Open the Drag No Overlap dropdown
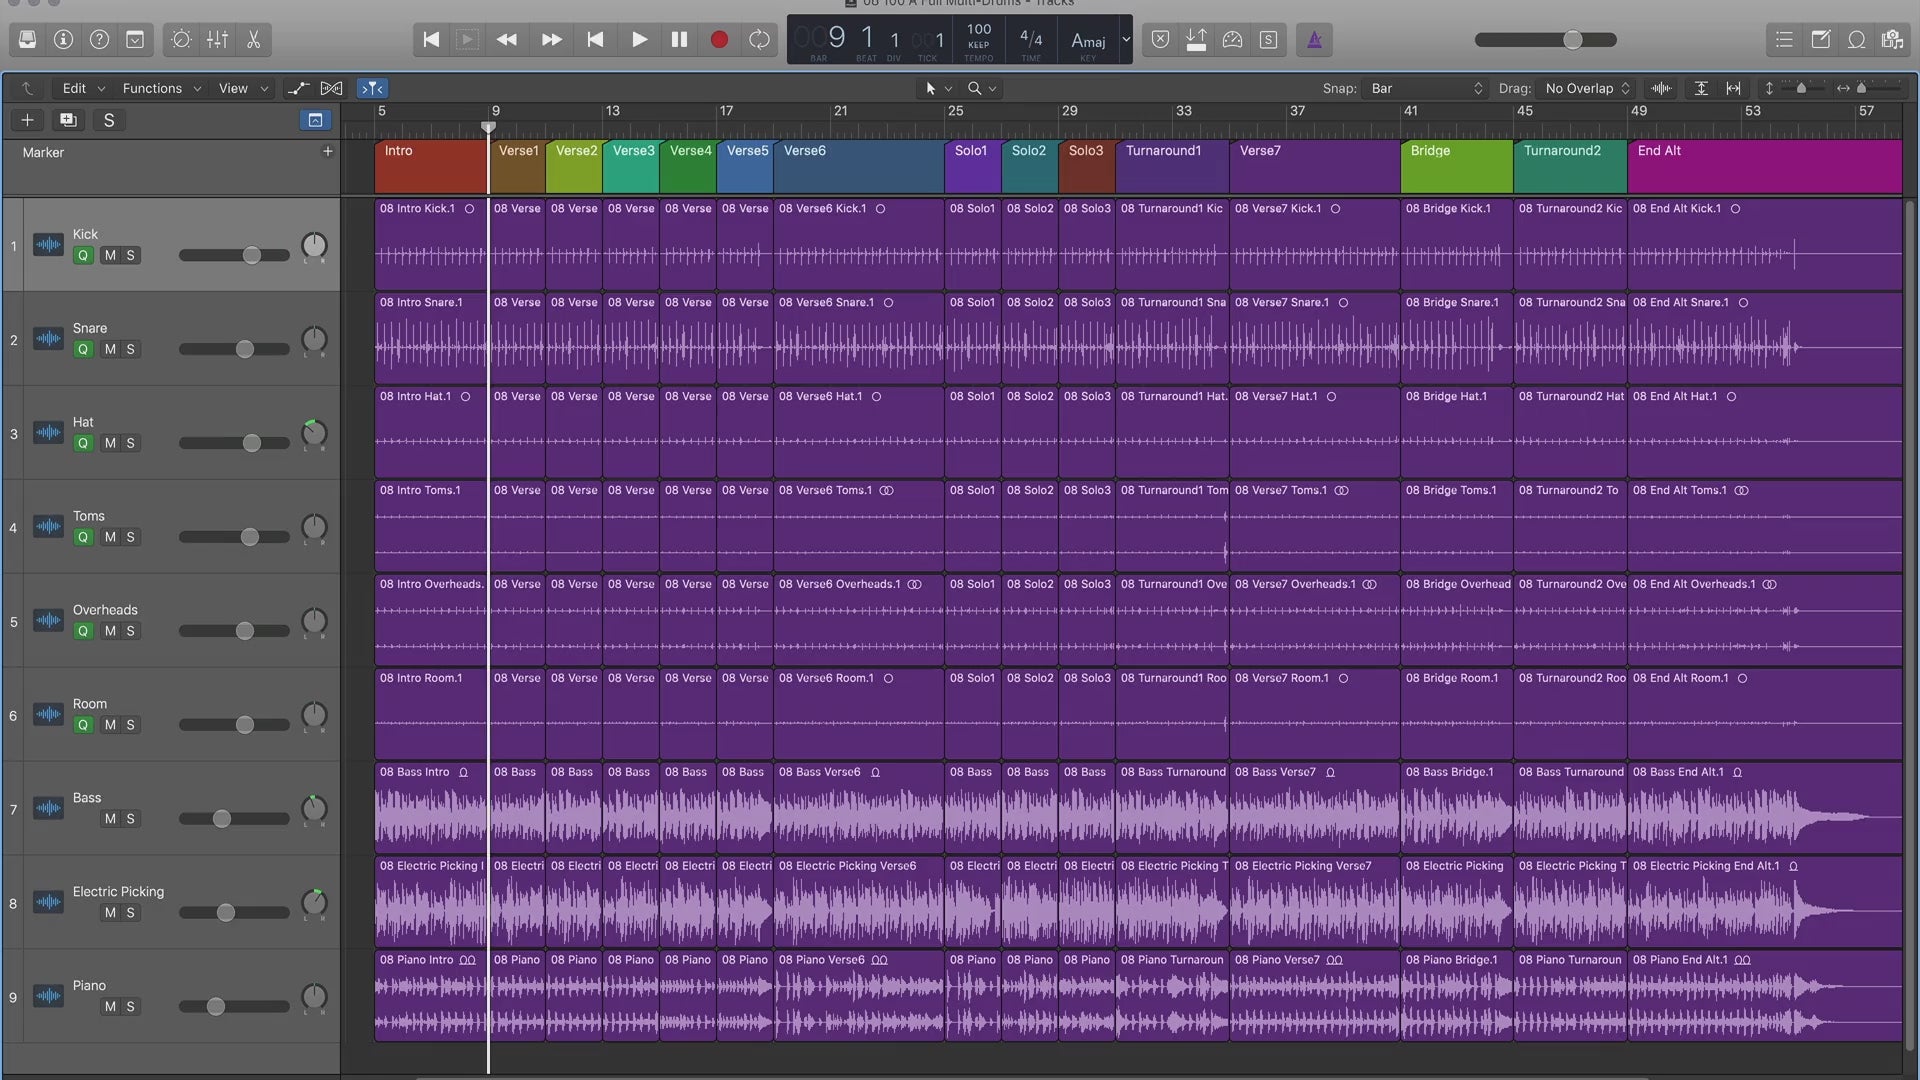Viewport: 1920px width, 1080px height. 1587,88
